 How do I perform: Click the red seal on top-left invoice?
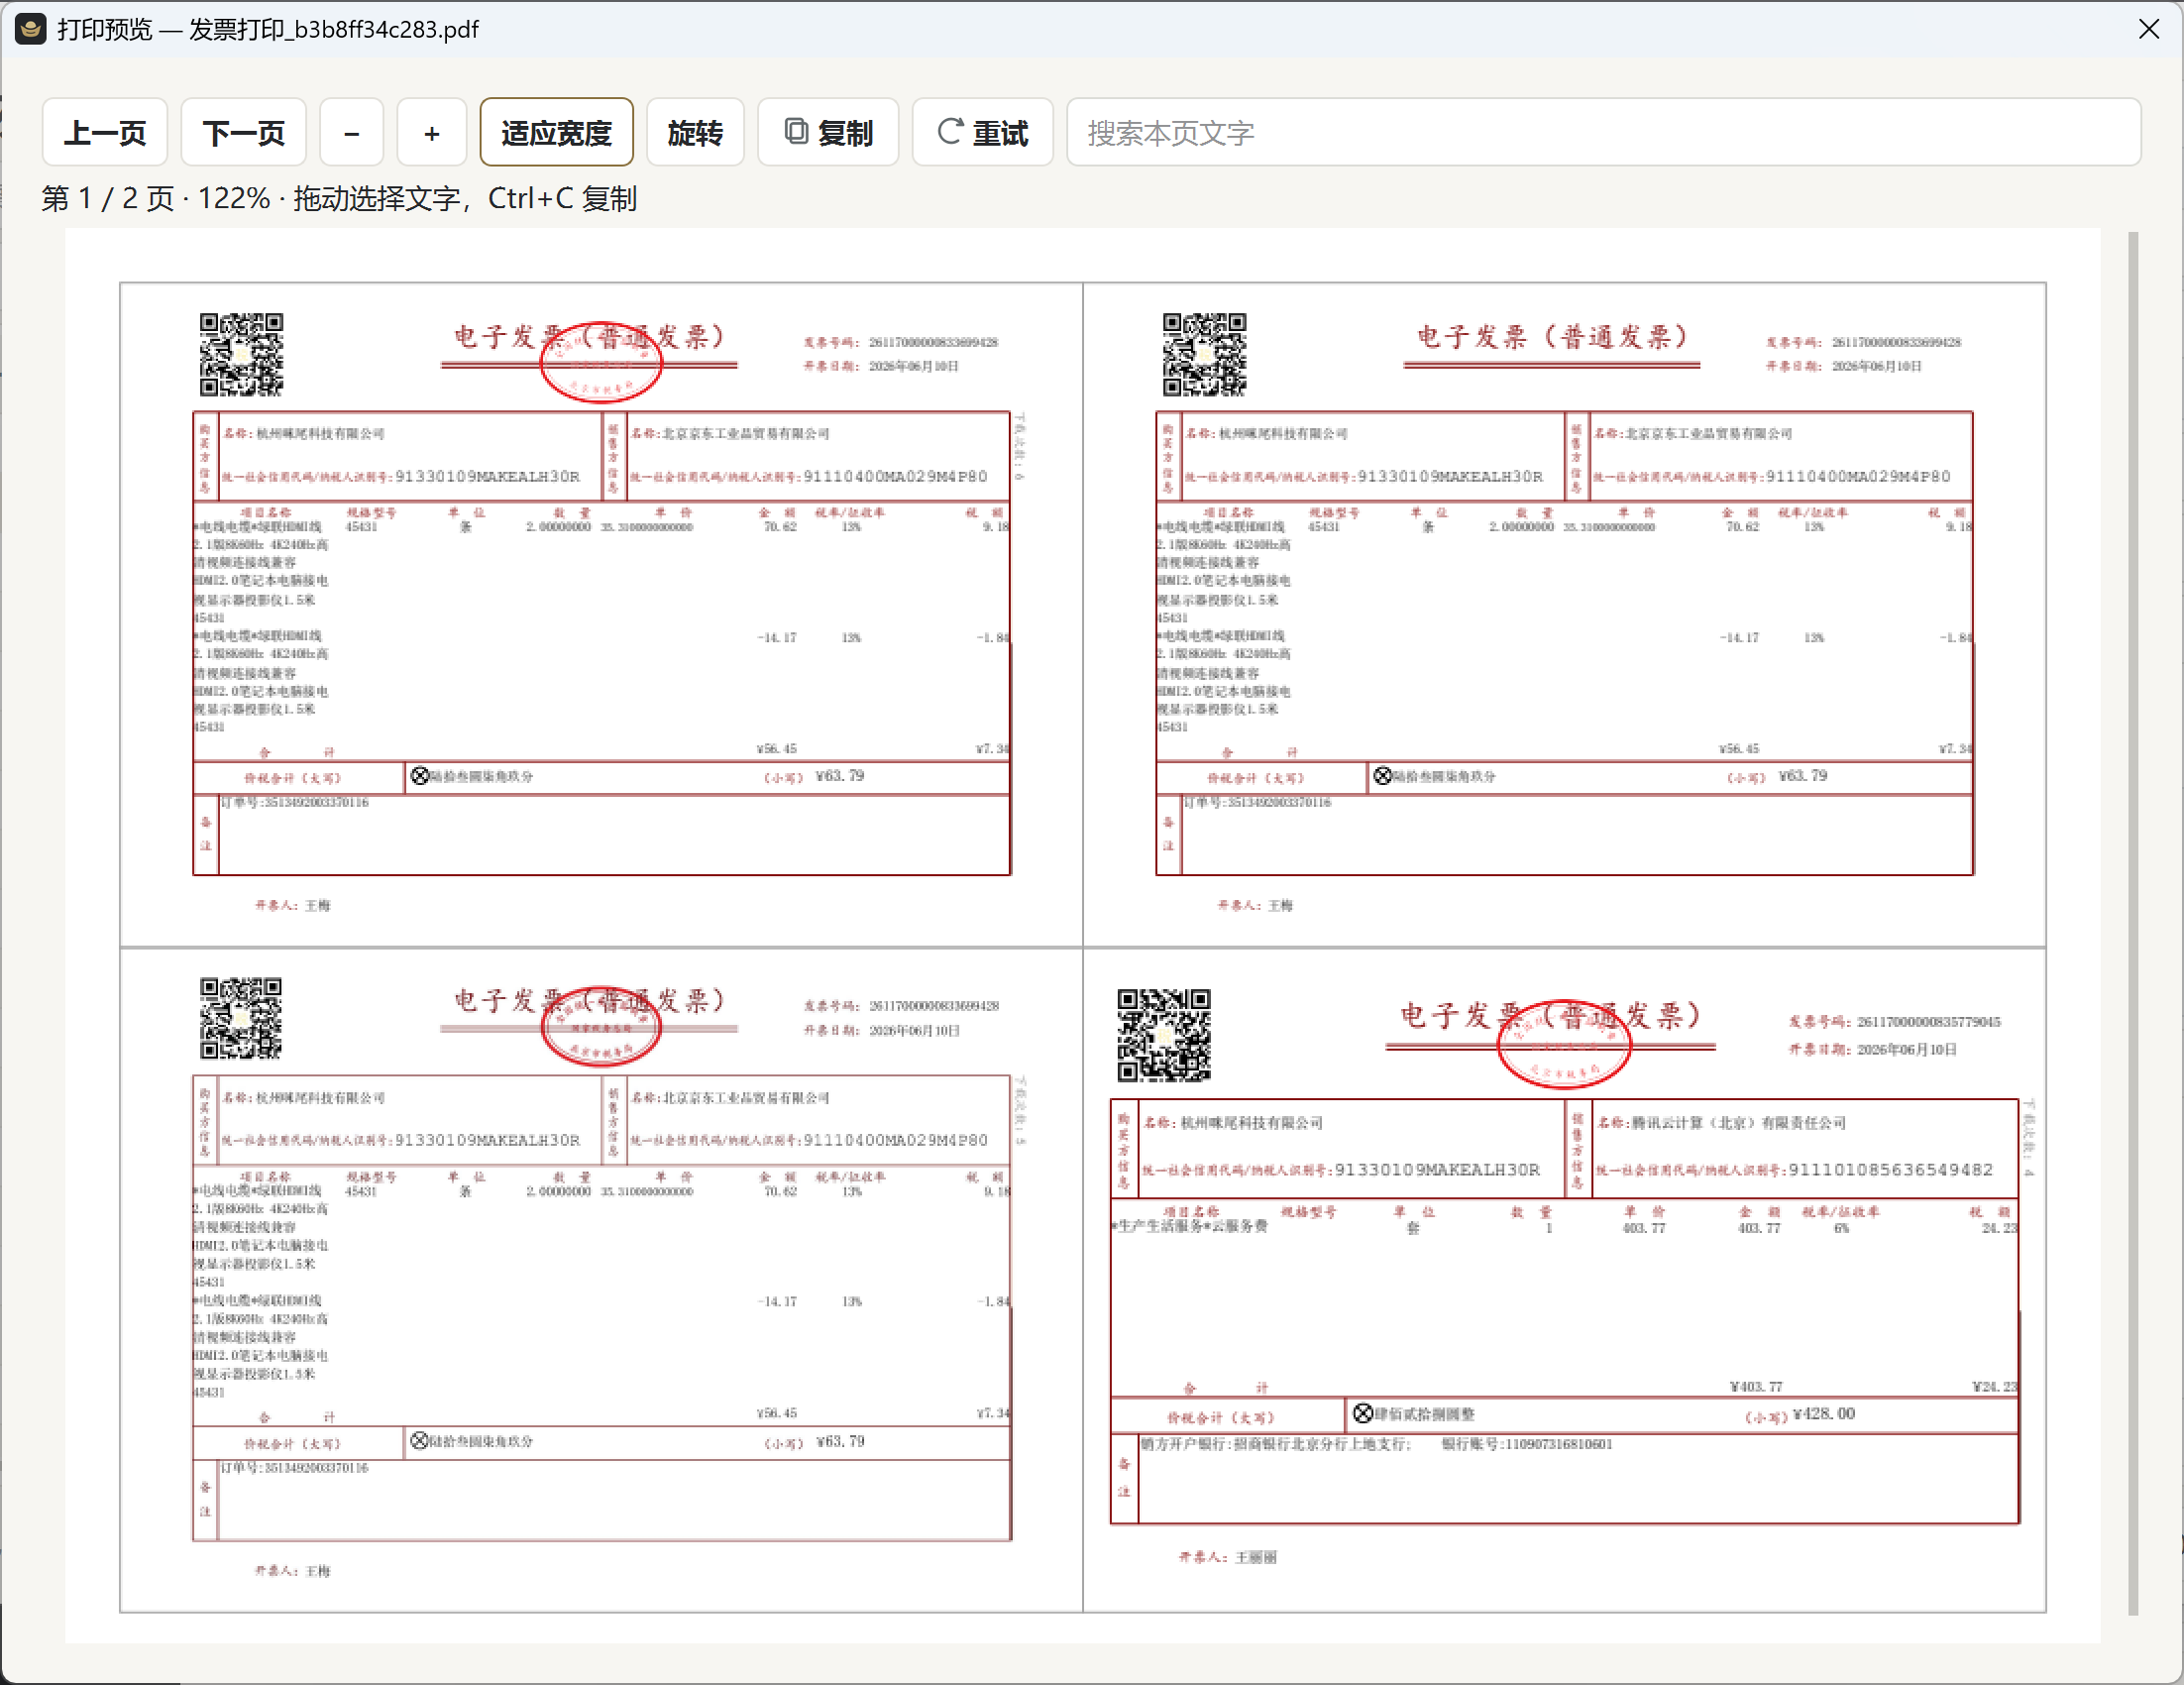pos(601,361)
